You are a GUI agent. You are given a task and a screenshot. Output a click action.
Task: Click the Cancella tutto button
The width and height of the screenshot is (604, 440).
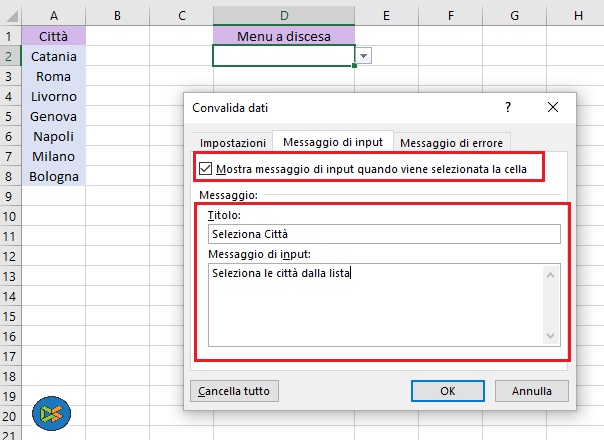click(235, 390)
